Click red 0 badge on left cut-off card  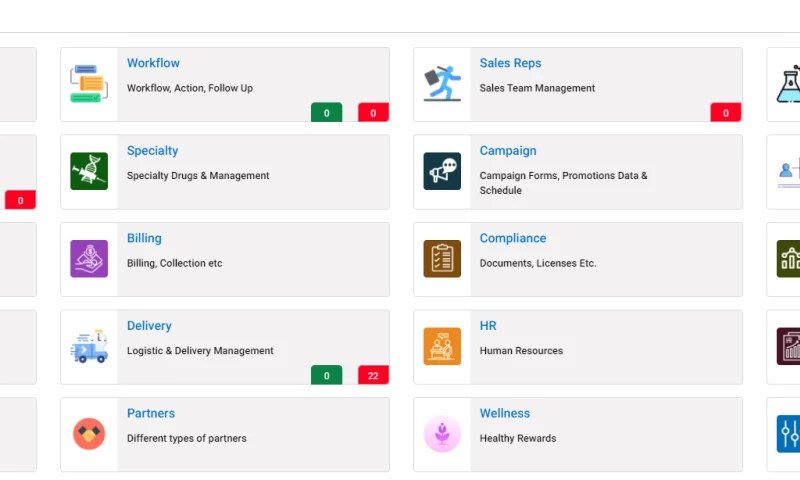click(x=20, y=200)
